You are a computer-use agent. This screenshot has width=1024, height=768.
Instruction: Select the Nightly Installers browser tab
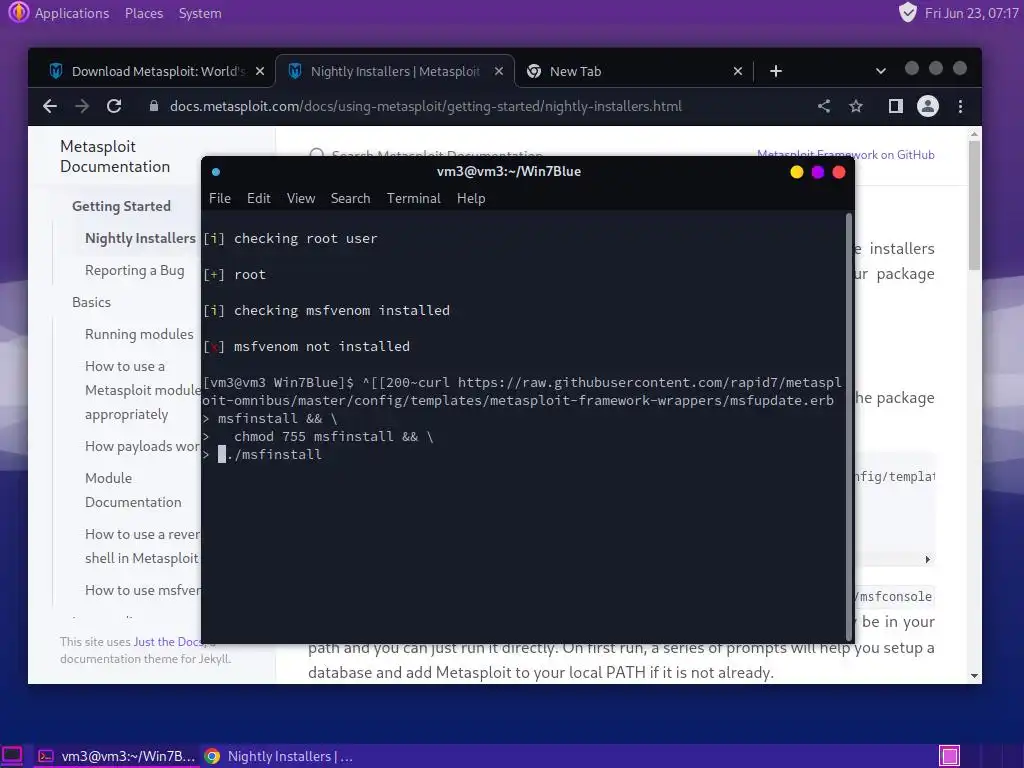pyautogui.click(x=395, y=71)
